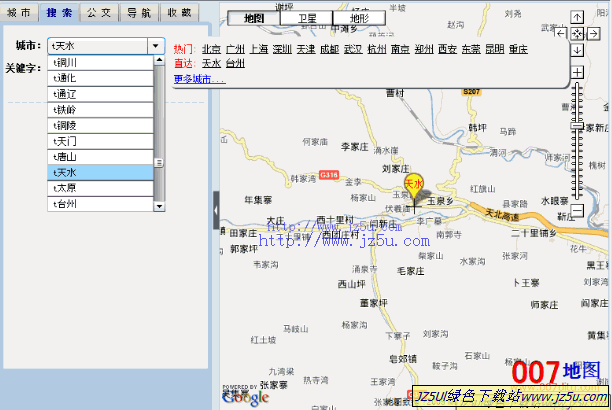Click the city list scrollbar down arrow
The image size is (612, 410).
coord(159,206)
